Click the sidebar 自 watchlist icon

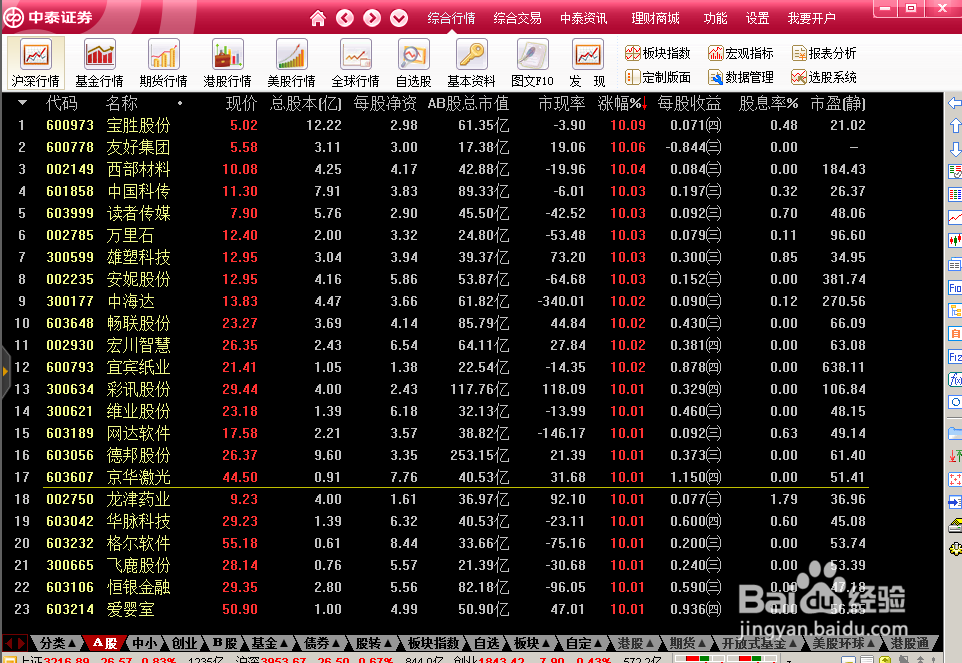pyautogui.click(x=955, y=334)
